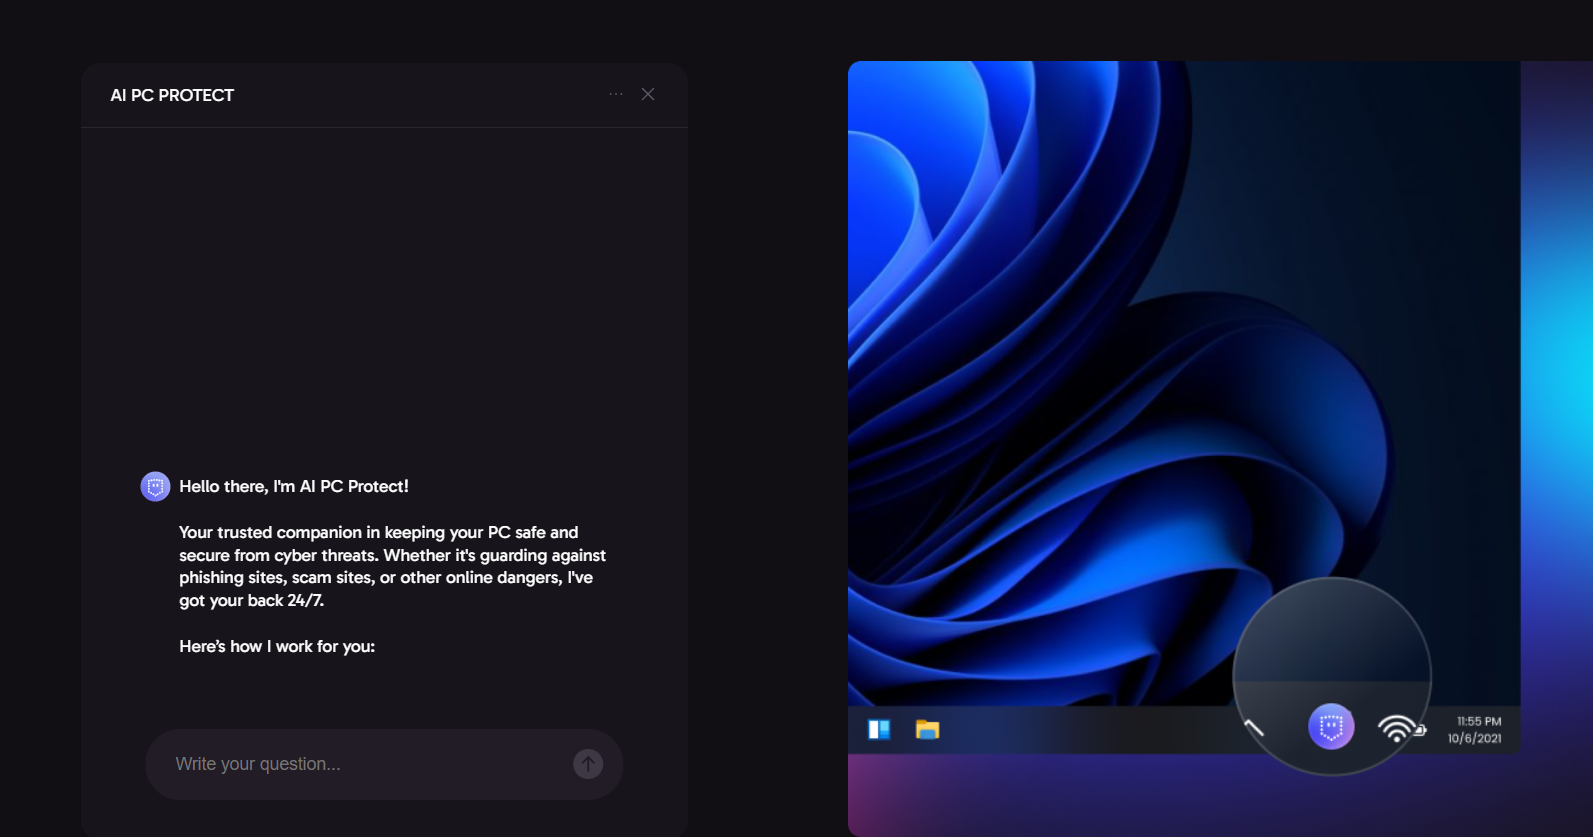Click the battery icon beside Wi-Fi
This screenshot has height=837, width=1593.
pos(1420,731)
